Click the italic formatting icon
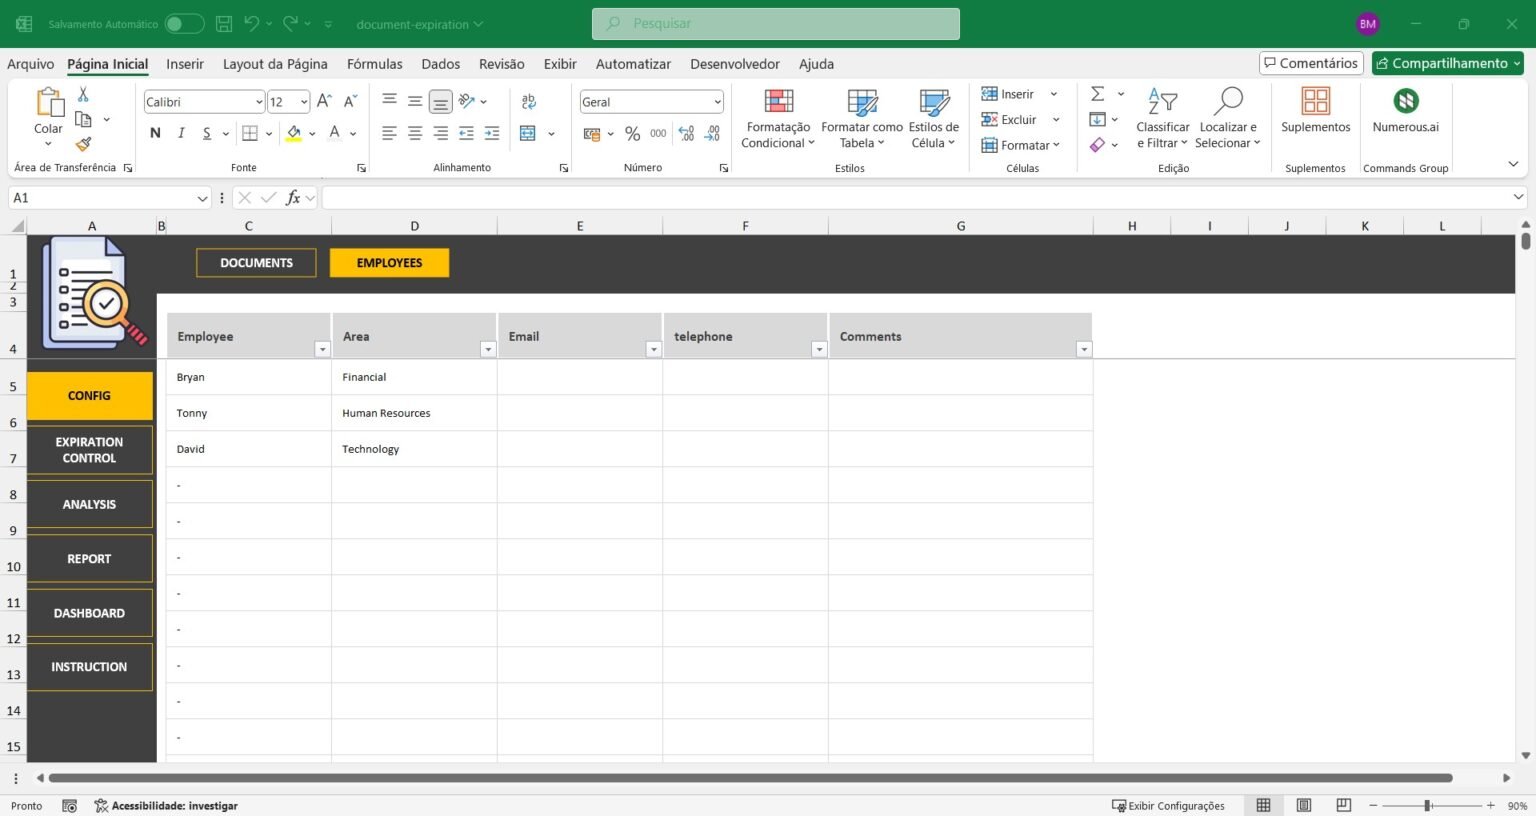 point(180,132)
